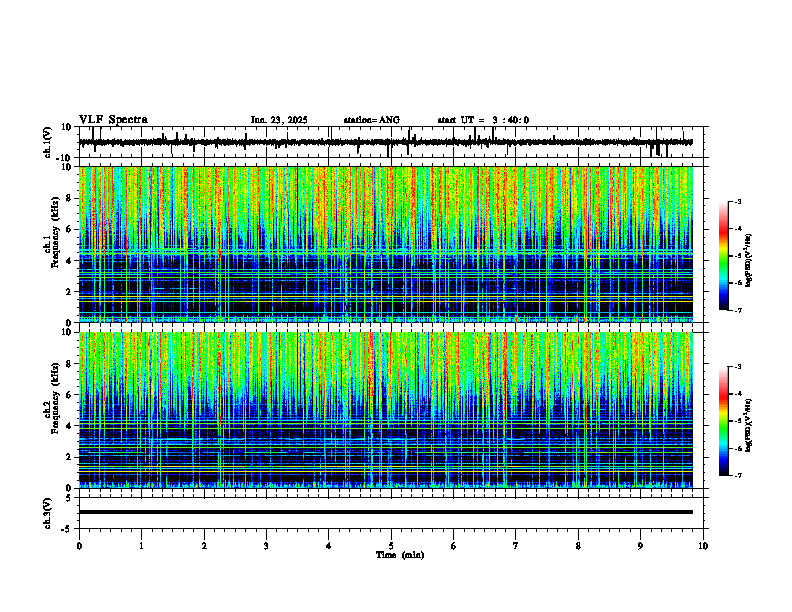Click the "3" tick on the time axis

[x=266, y=546]
